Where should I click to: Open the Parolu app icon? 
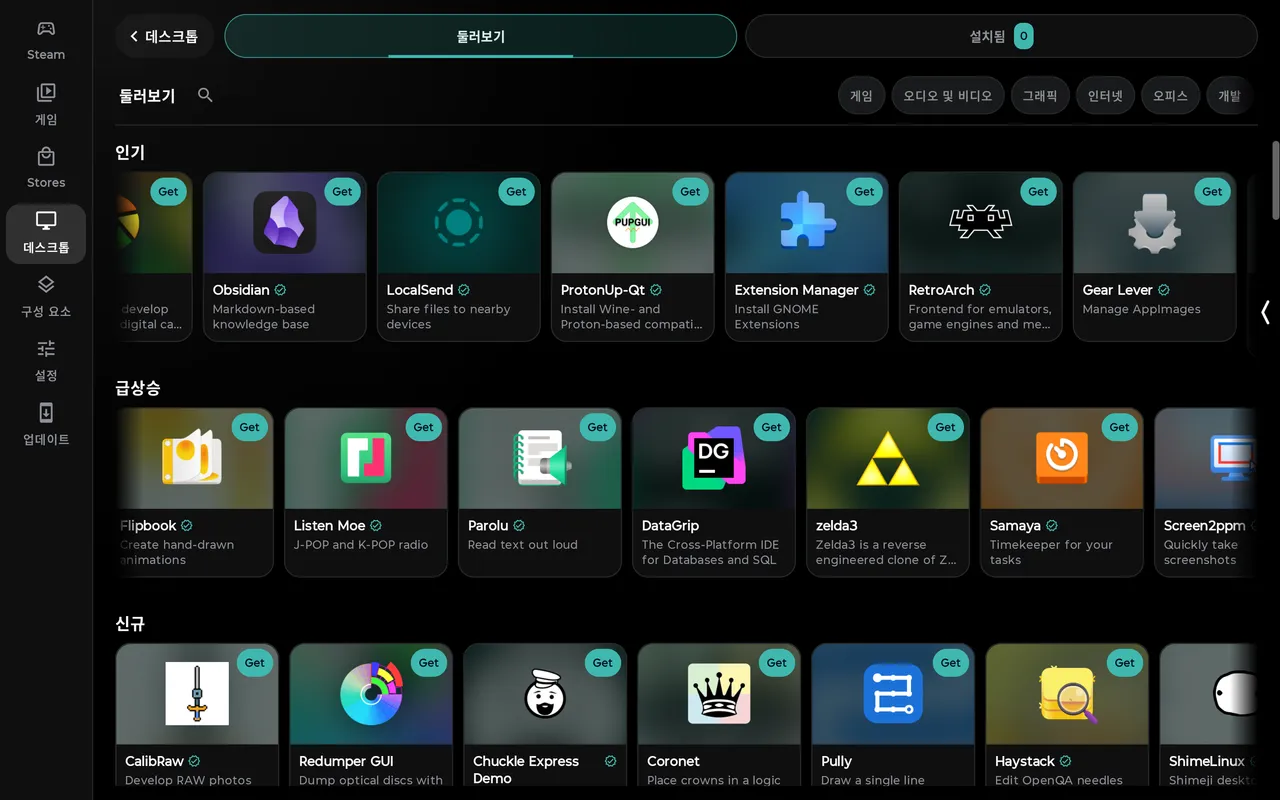(x=540, y=458)
